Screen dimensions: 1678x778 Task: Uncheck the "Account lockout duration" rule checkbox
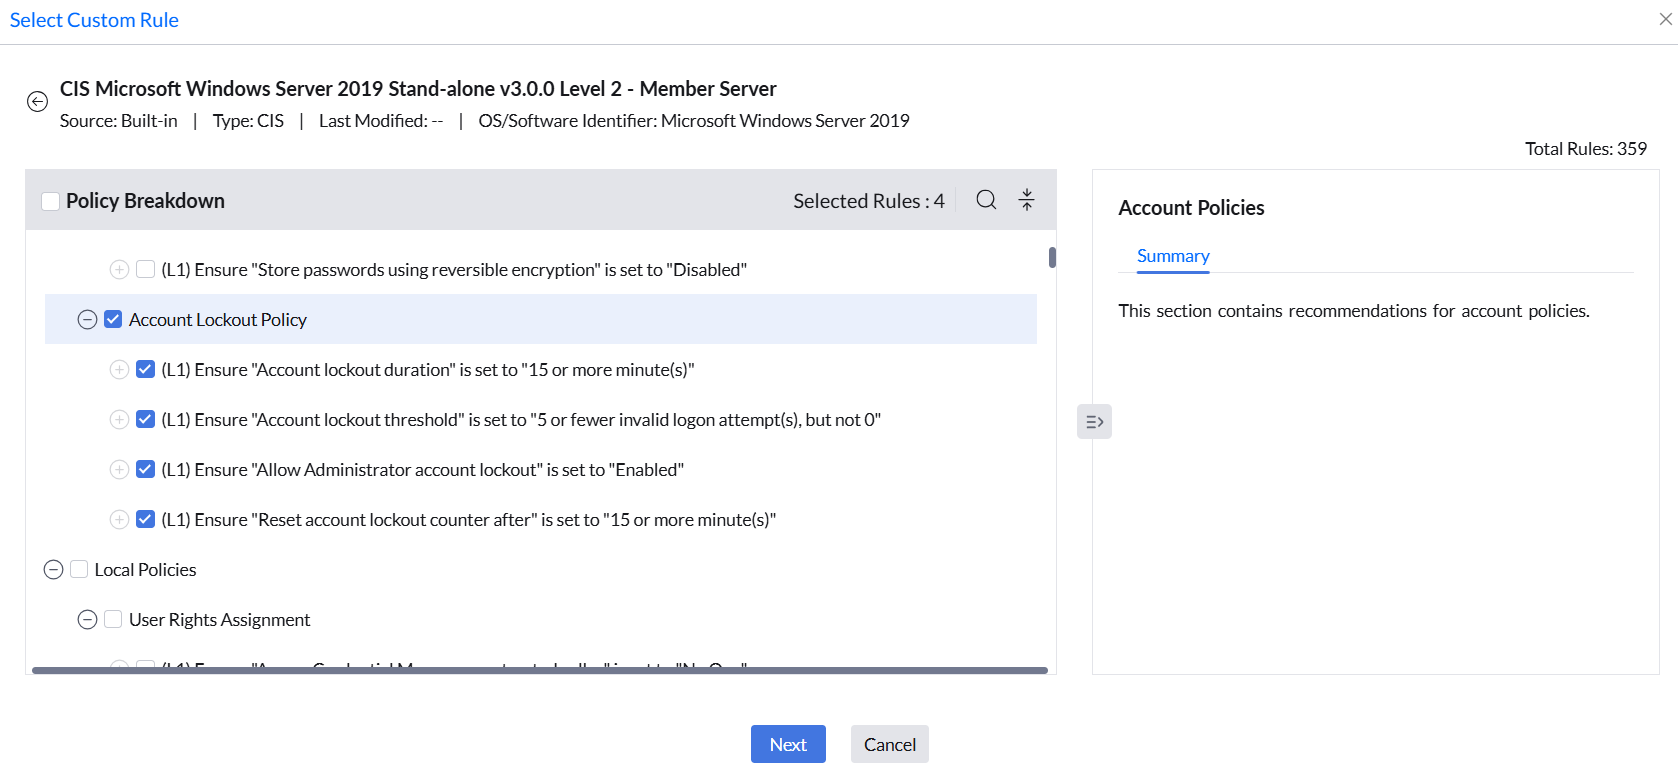pos(145,369)
